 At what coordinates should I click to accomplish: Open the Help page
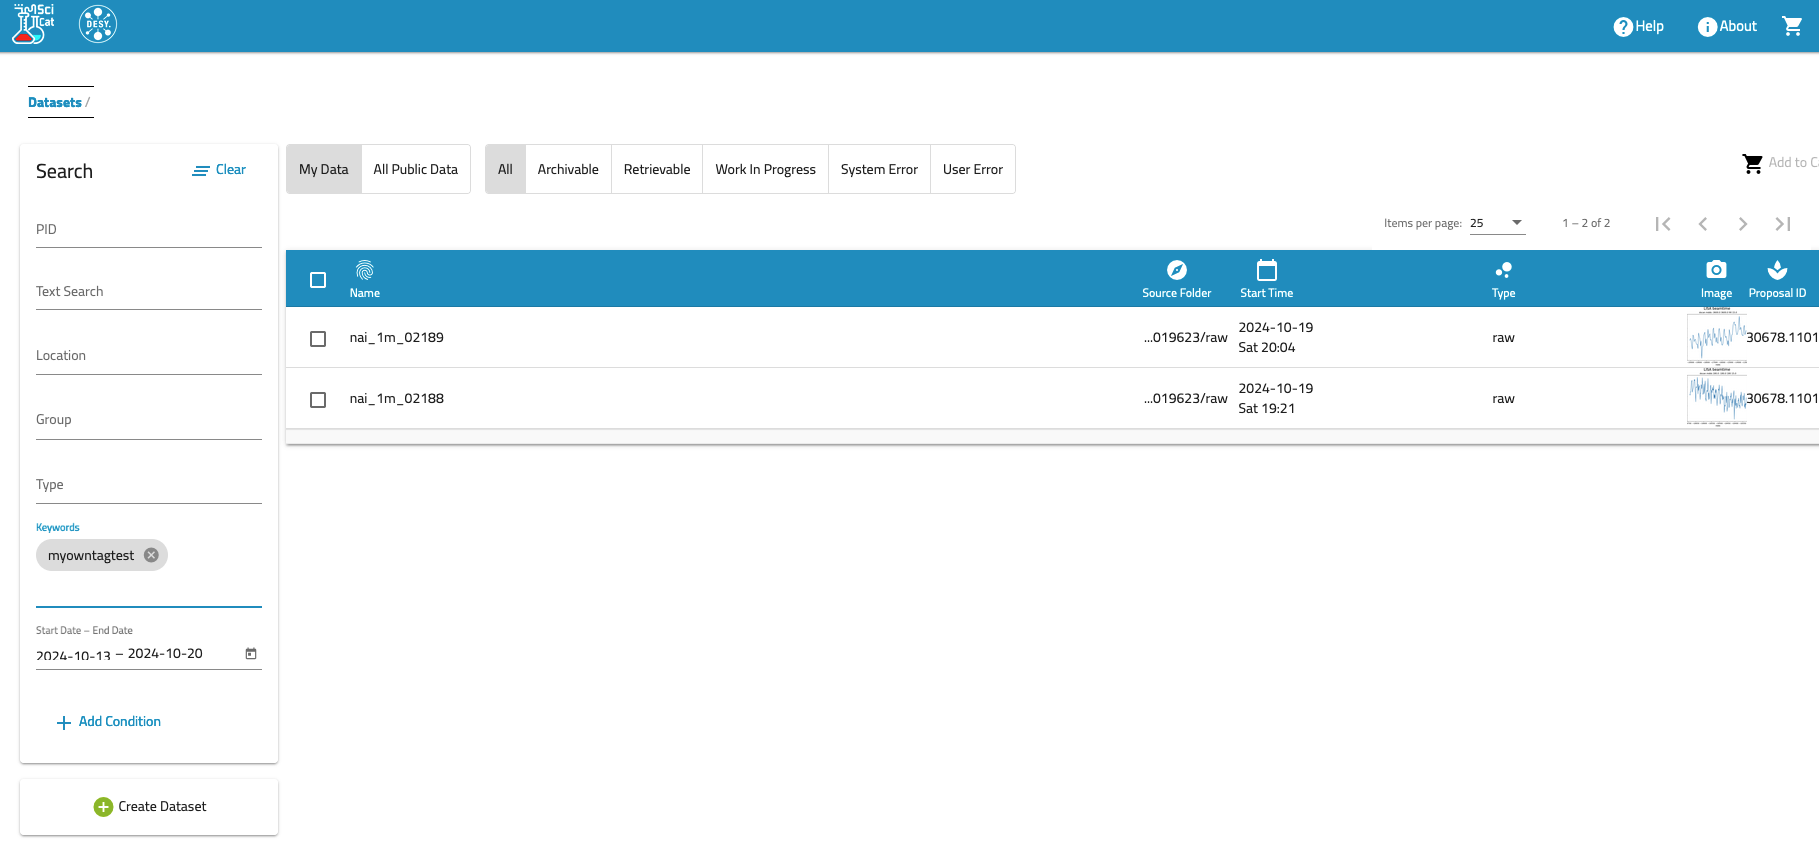[x=1638, y=26]
